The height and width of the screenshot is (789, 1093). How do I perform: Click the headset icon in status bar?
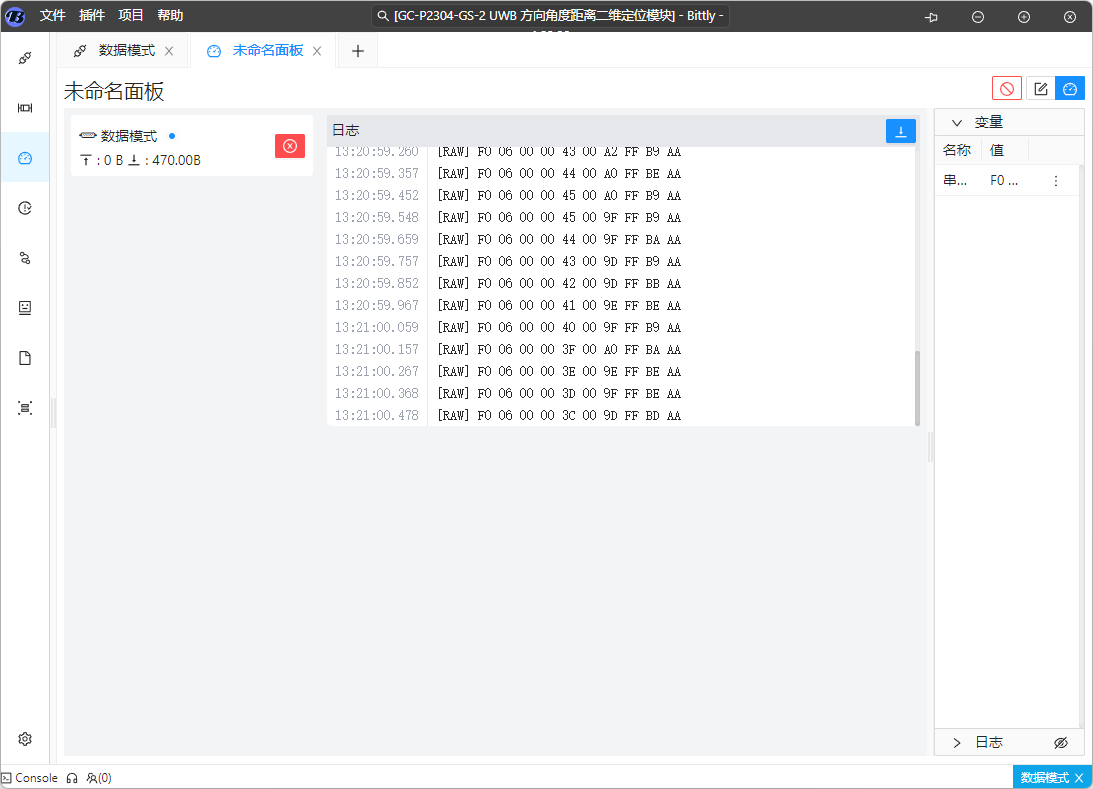tap(72, 778)
